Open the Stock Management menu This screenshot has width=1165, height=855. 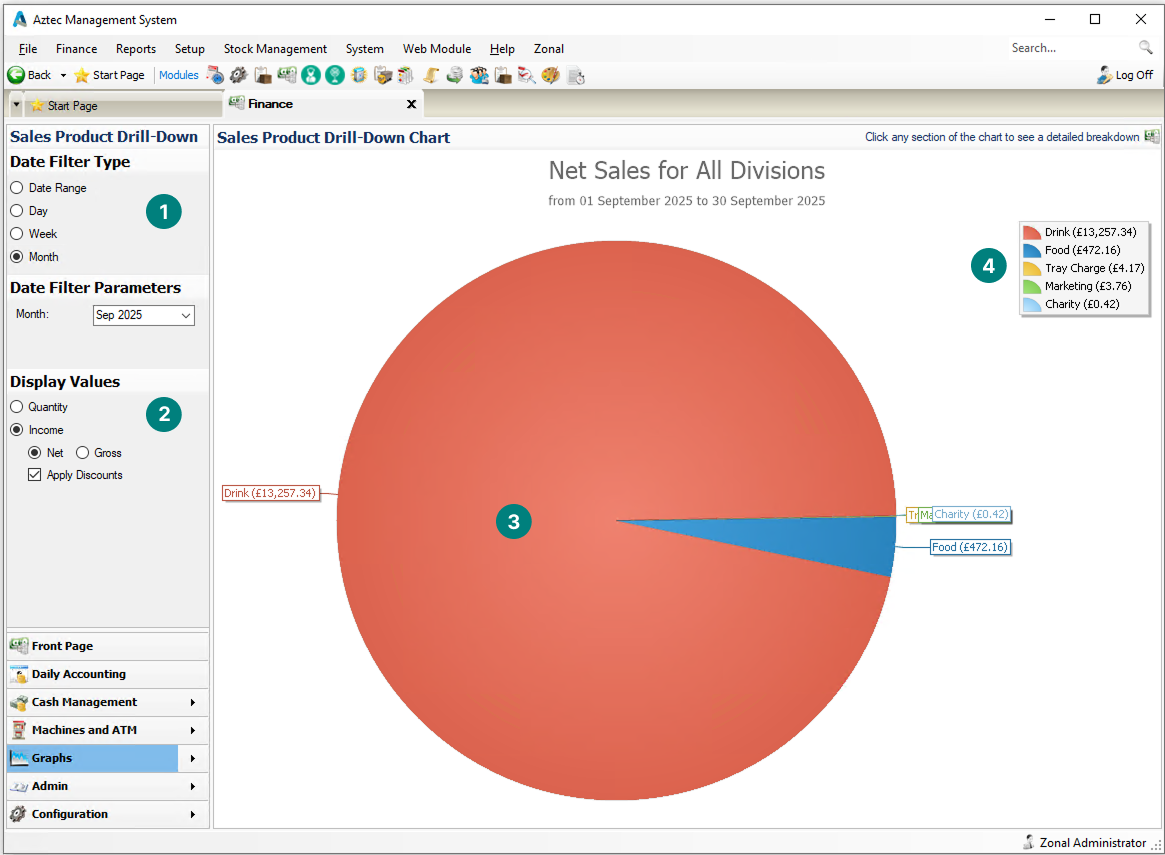coord(275,49)
